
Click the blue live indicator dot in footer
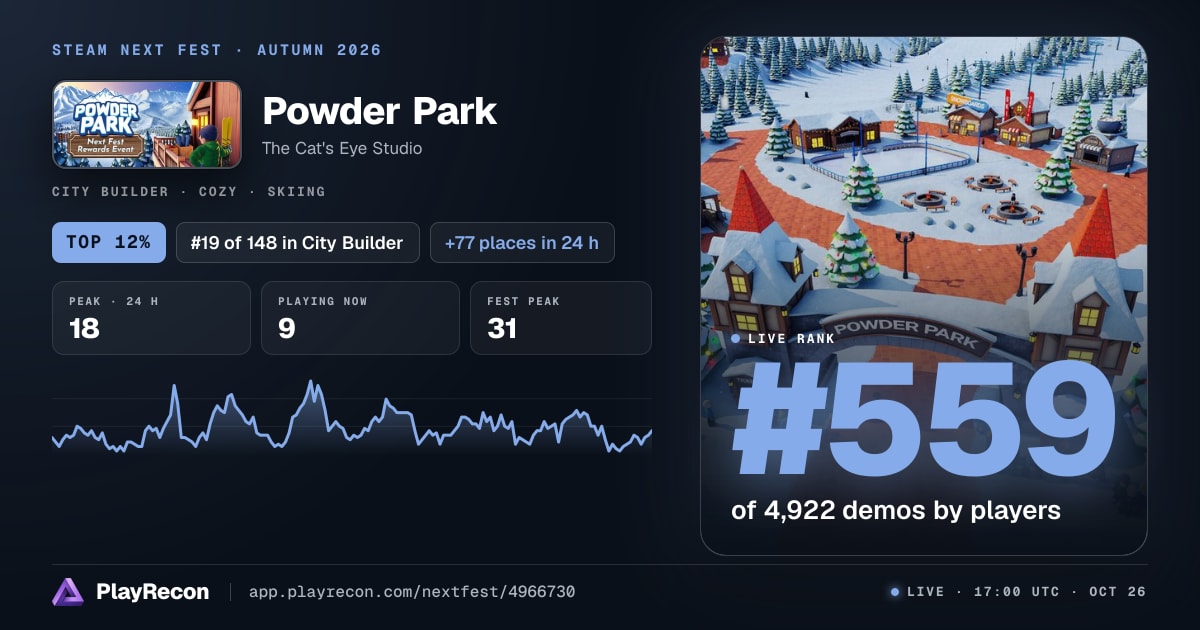click(895, 592)
